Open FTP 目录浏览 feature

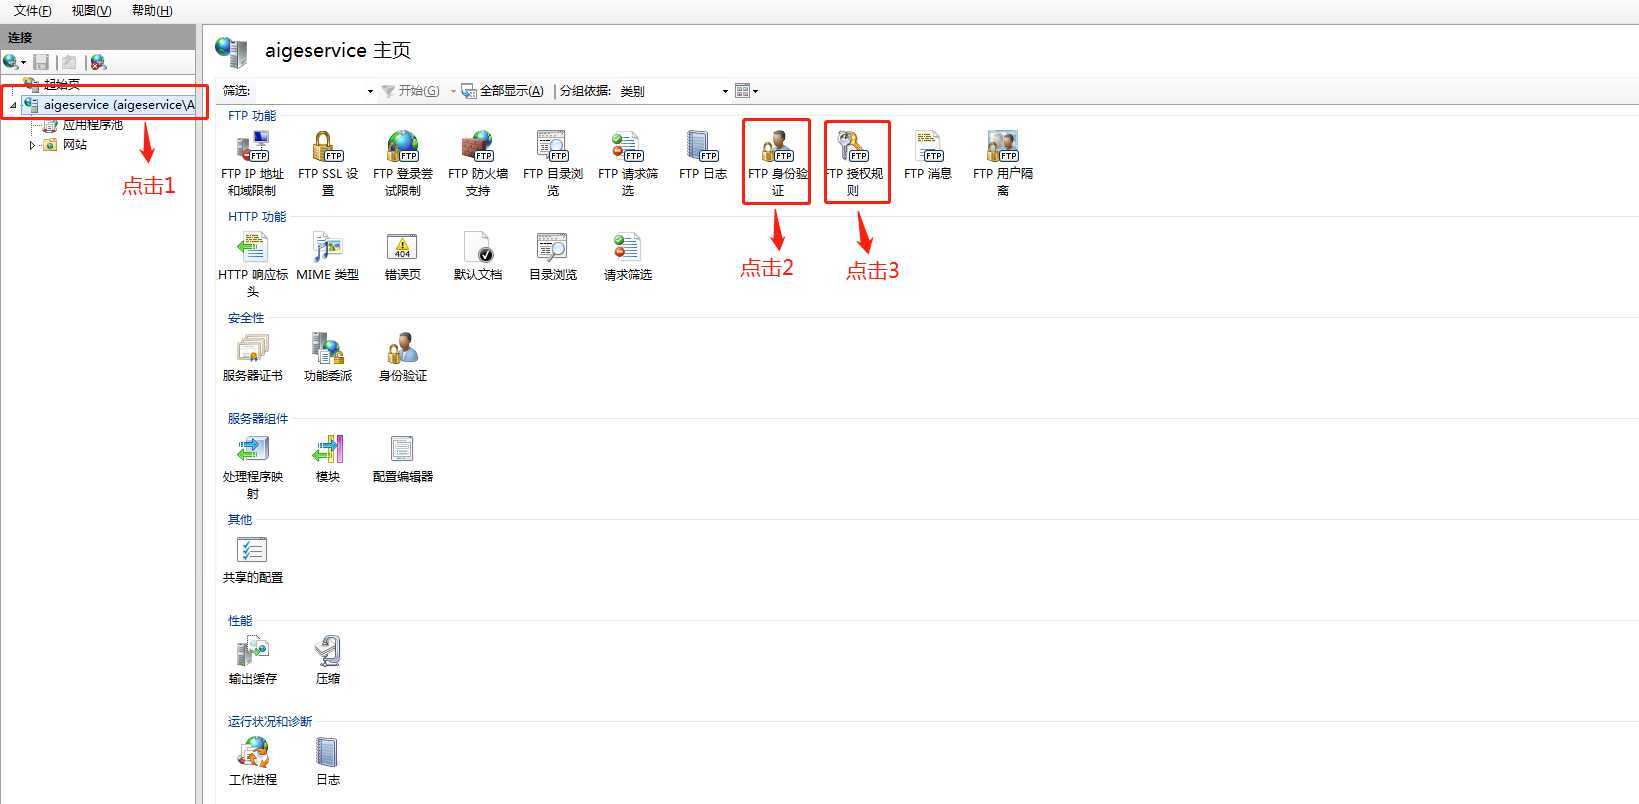point(552,164)
